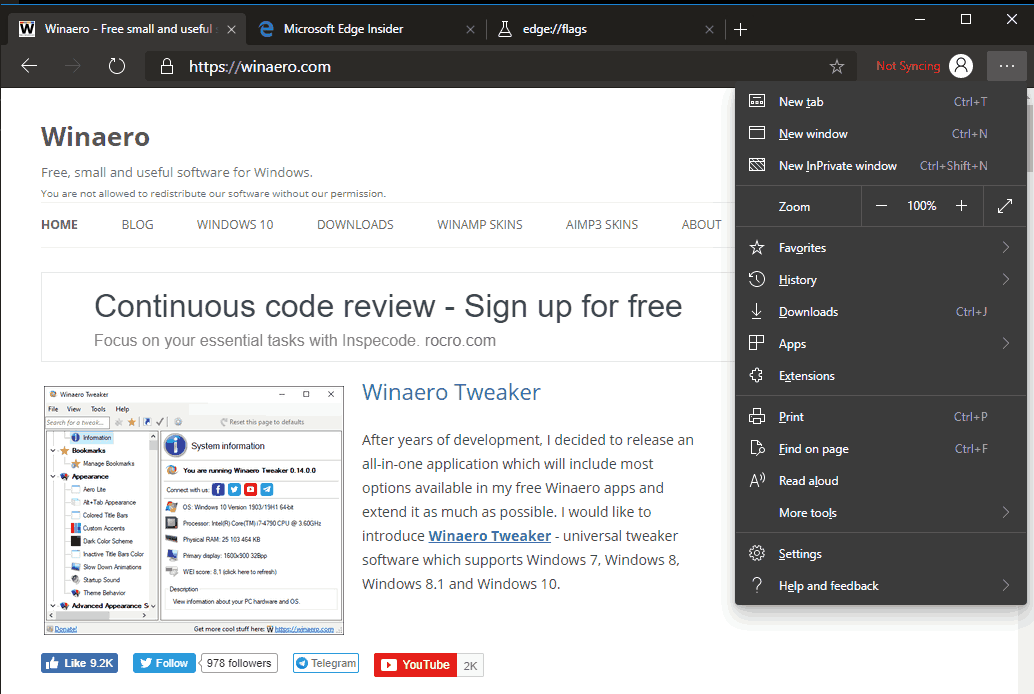Choose Print in the menu
The height and width of the screenshot is (694, 1034).
[881, 417]
